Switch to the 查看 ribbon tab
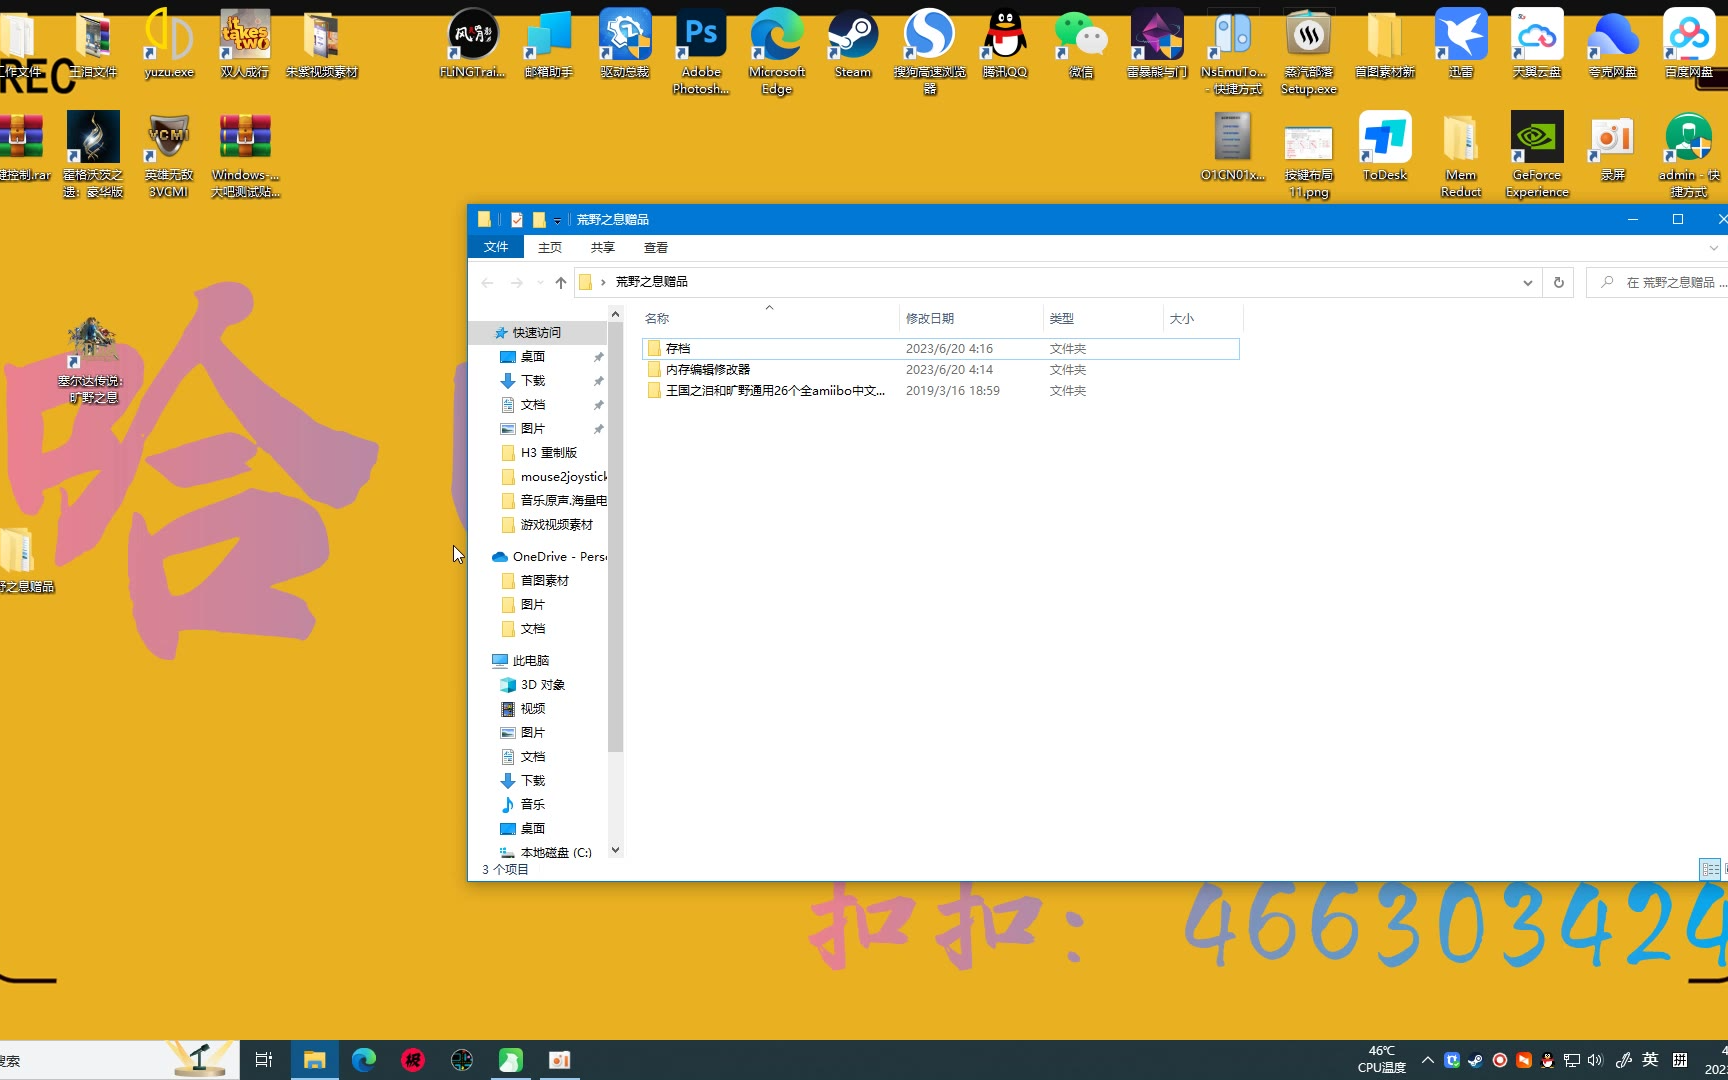 point(655,247)
